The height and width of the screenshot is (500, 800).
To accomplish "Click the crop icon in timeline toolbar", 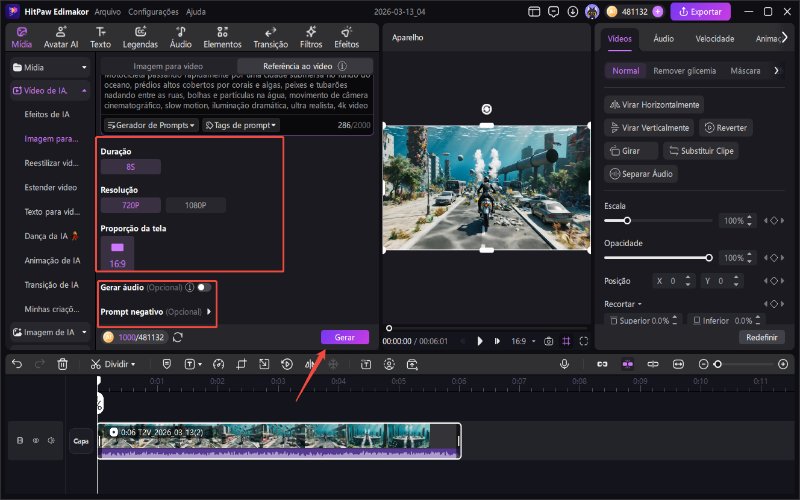I will 241,364.
